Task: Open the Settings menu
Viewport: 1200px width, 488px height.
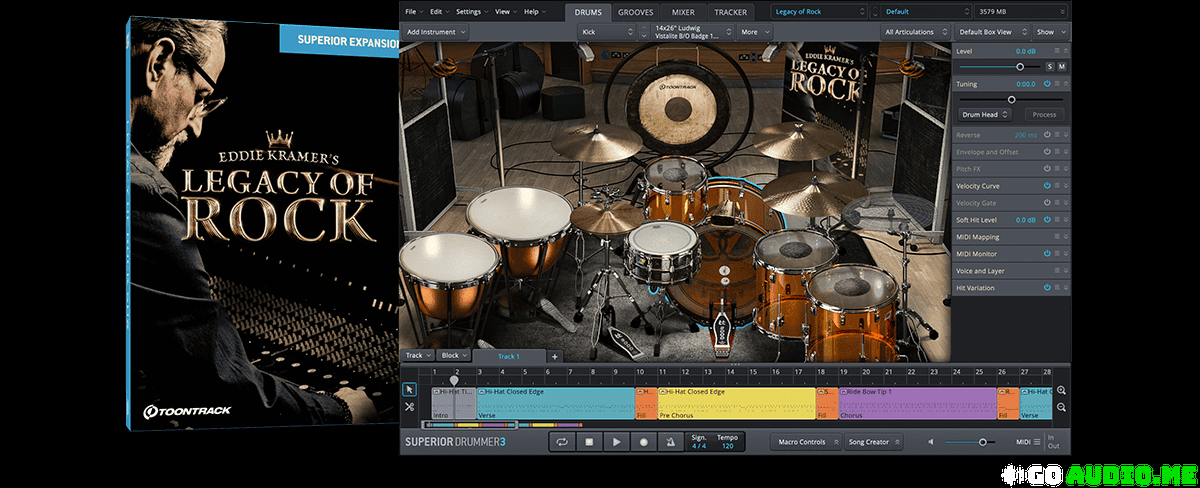Action: click(470, 12)
